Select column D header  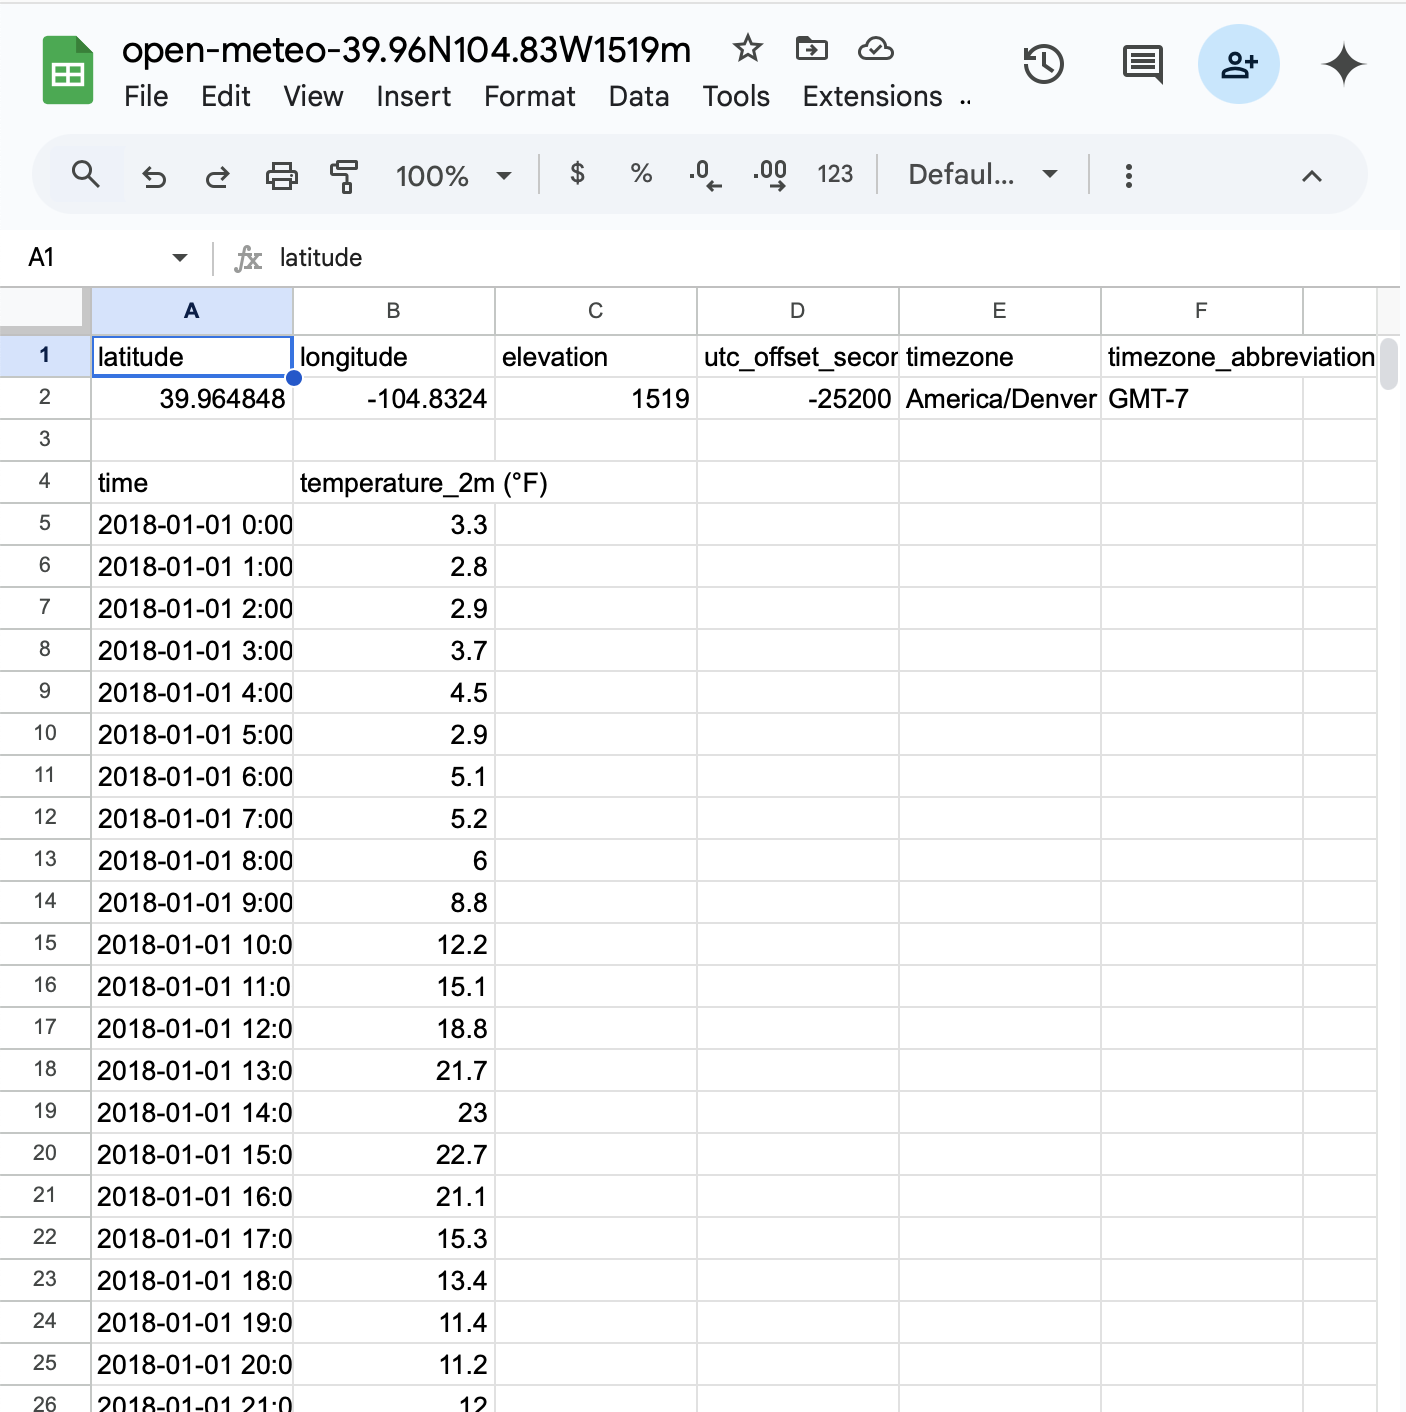click(x=798, y=311)
